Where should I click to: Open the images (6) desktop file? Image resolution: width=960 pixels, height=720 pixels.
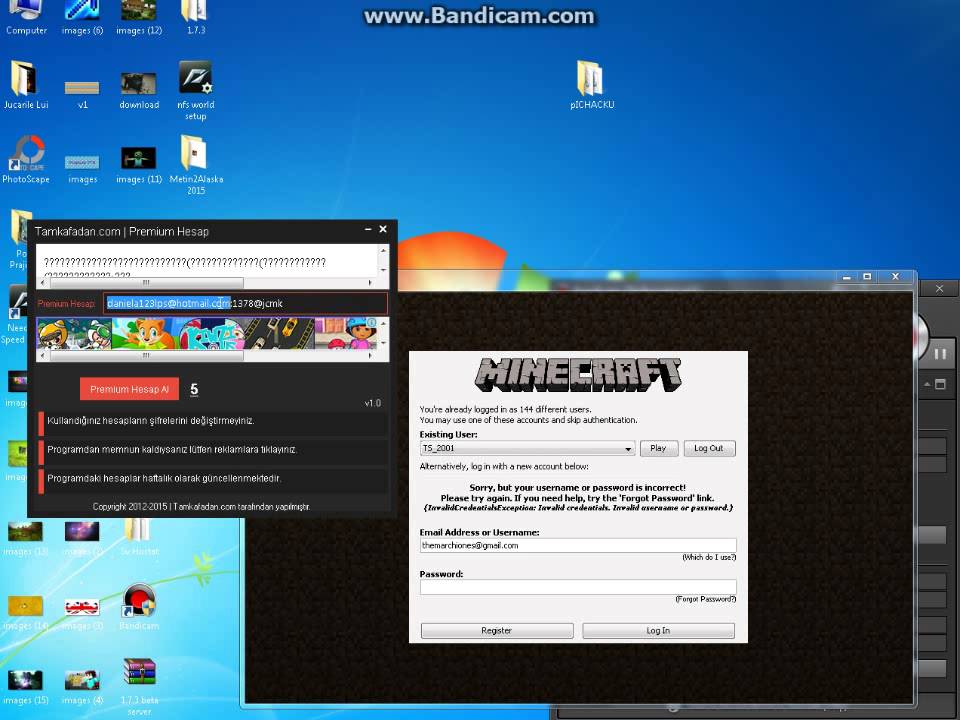[x=83, y=17]
